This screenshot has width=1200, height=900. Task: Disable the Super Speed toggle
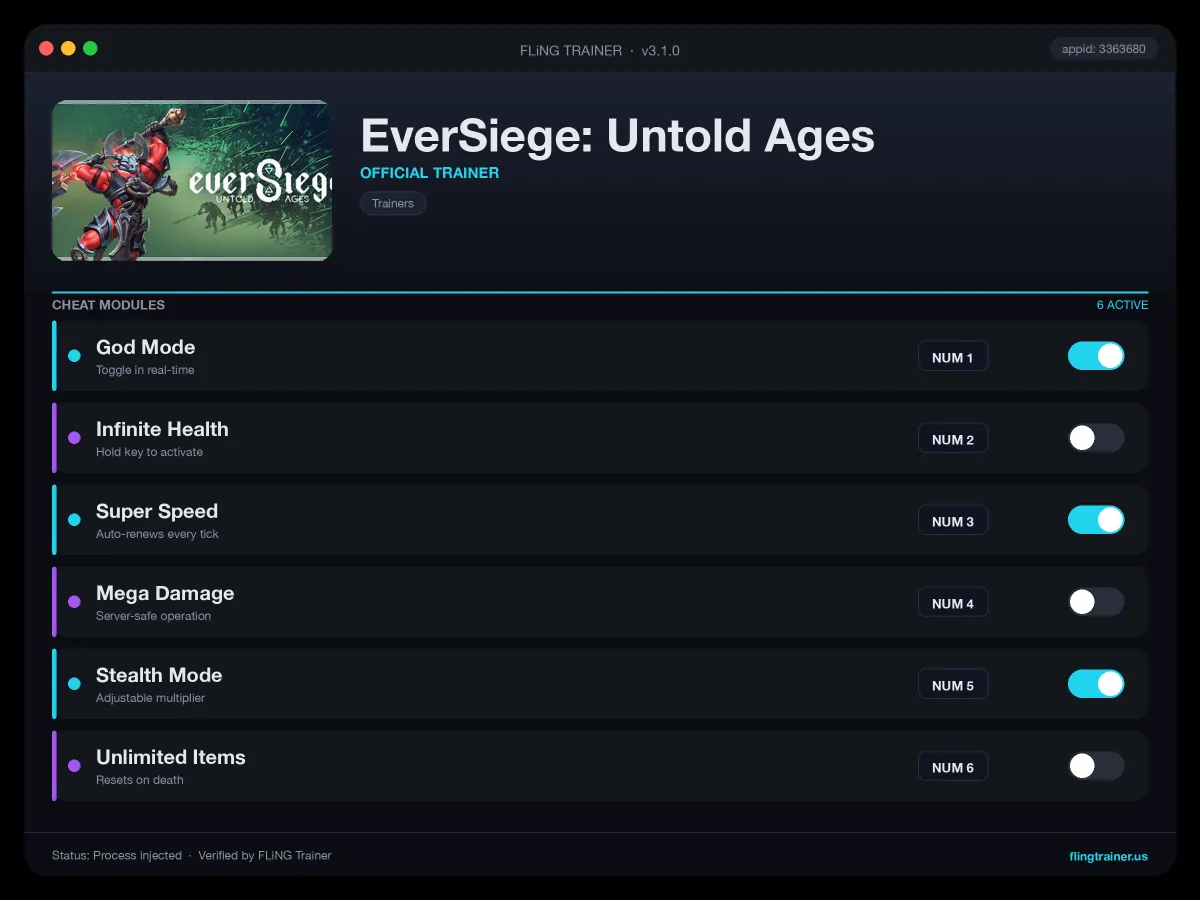point(1096,520)
